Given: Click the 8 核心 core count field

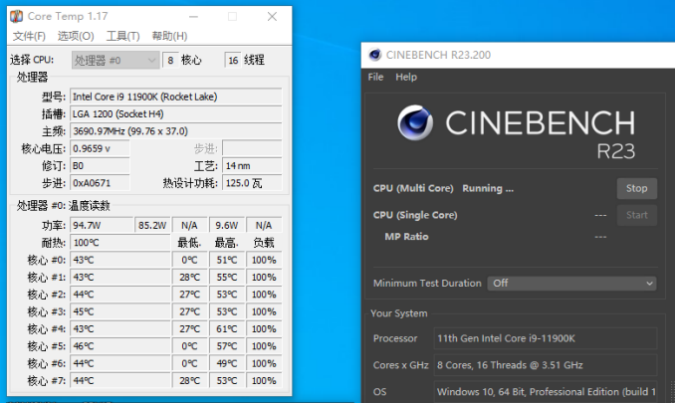Looking at the screenshot, I should pyautogui.click(x=170, y=60).
